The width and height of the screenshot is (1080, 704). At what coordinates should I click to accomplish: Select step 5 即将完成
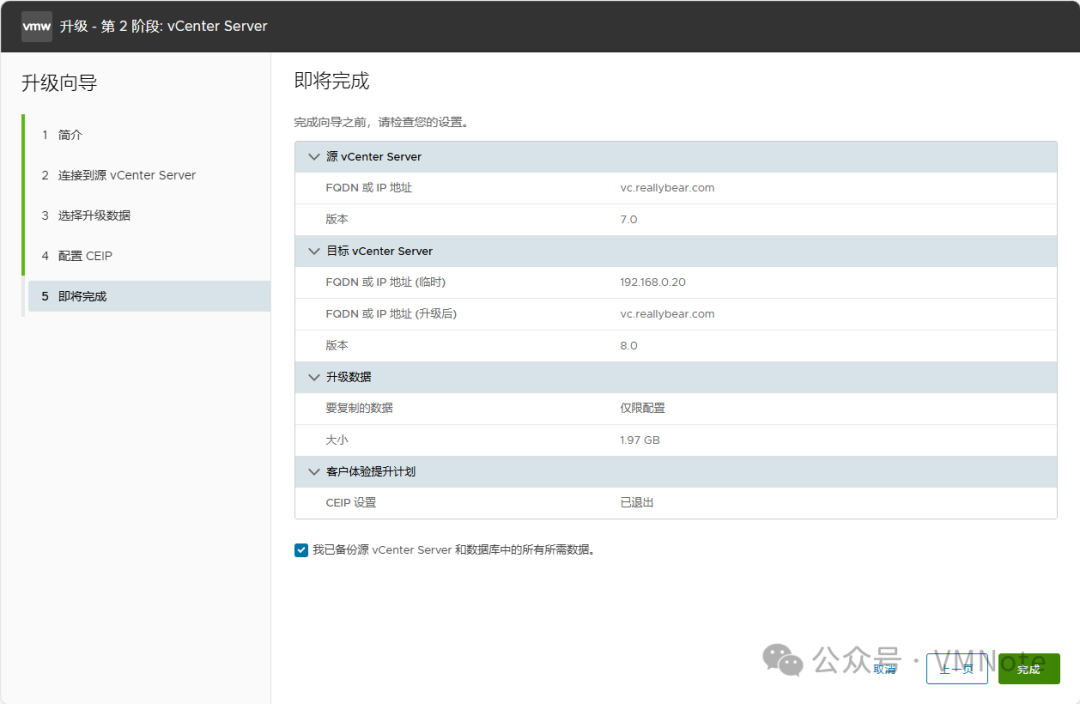coord(148,296)
